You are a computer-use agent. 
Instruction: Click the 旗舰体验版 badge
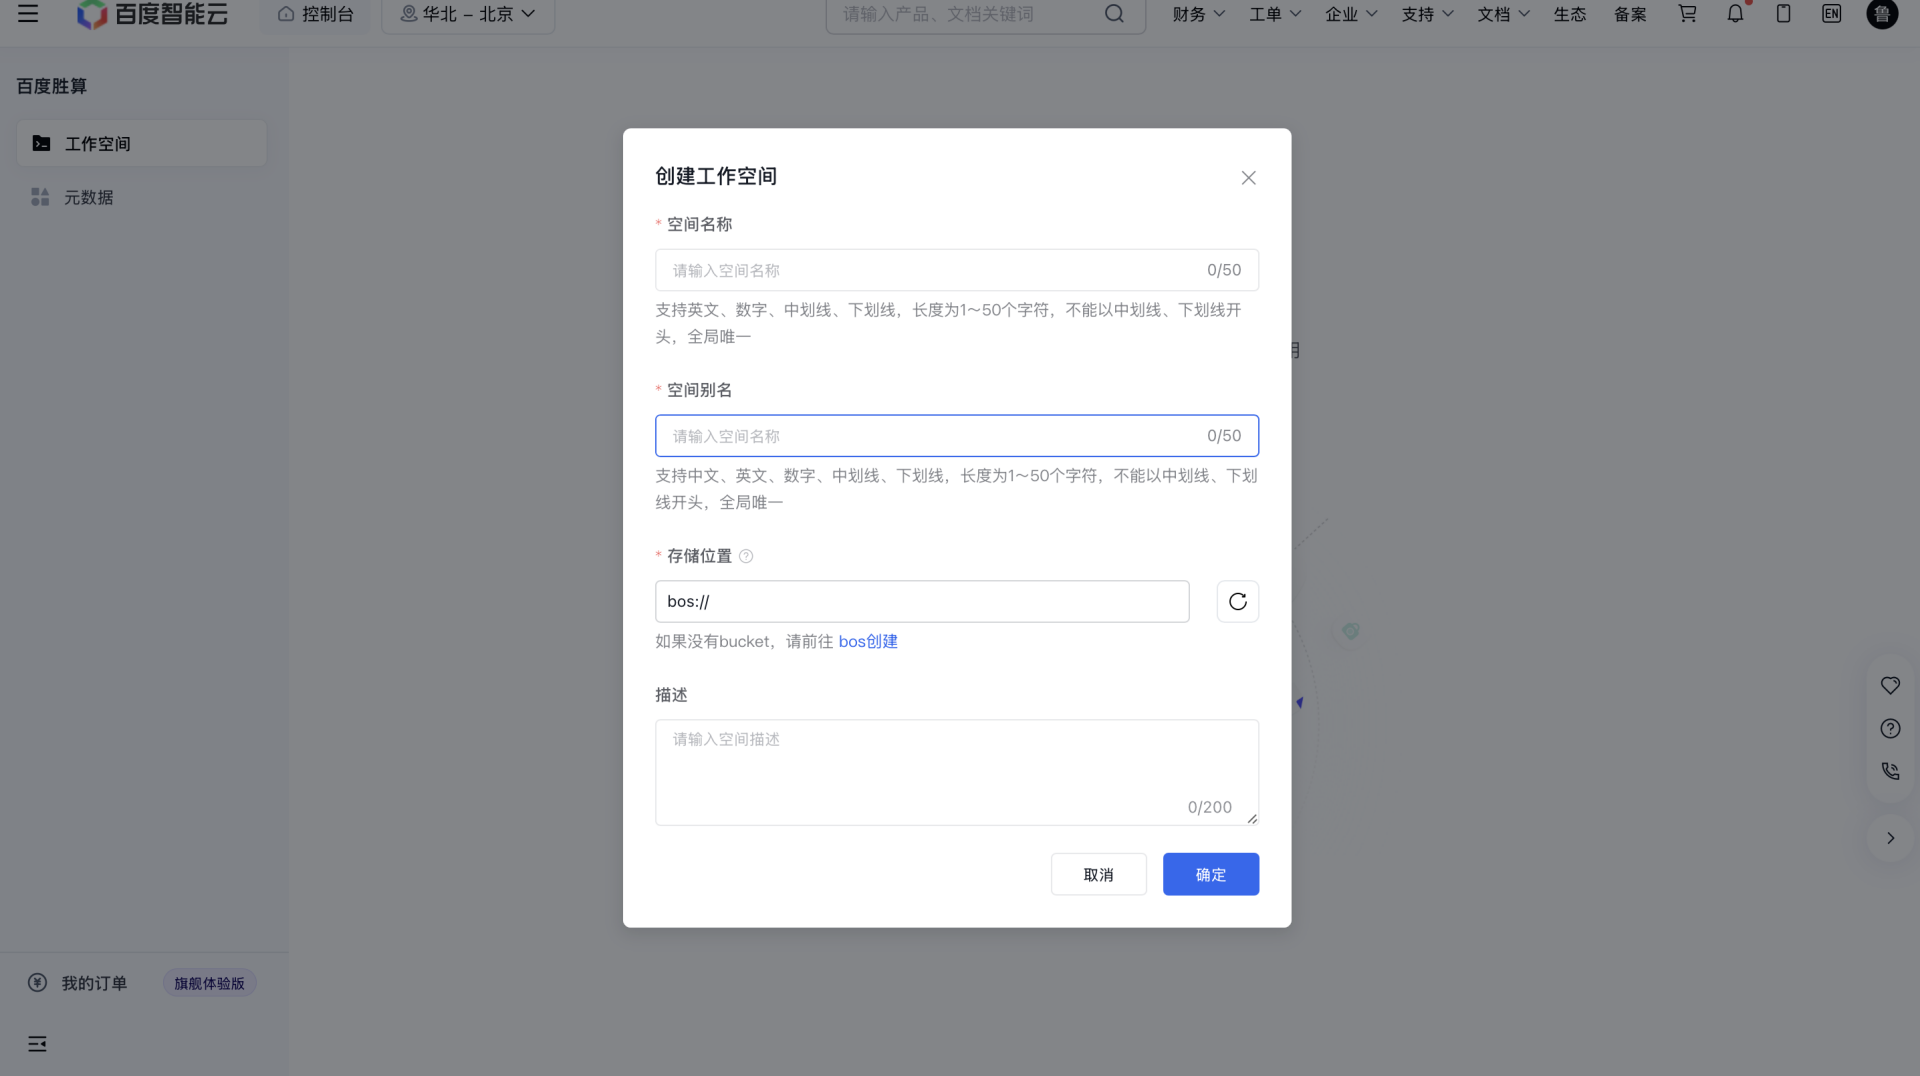click(x=209, y=983)
